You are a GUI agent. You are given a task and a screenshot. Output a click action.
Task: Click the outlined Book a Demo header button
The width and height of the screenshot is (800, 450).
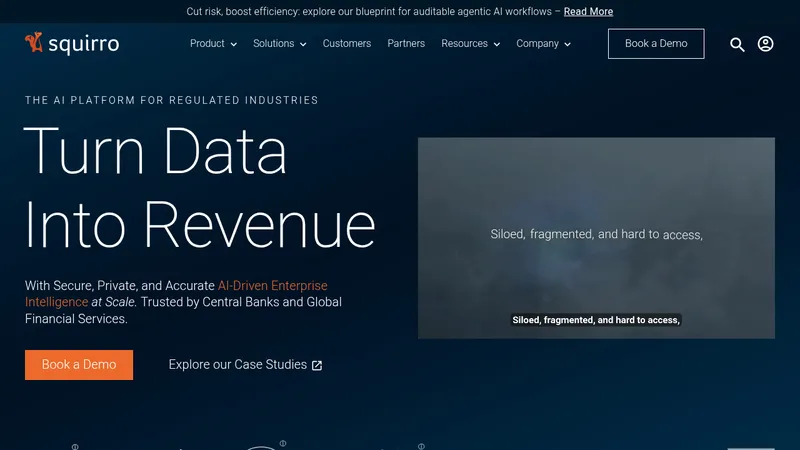[x=656, y=43]
